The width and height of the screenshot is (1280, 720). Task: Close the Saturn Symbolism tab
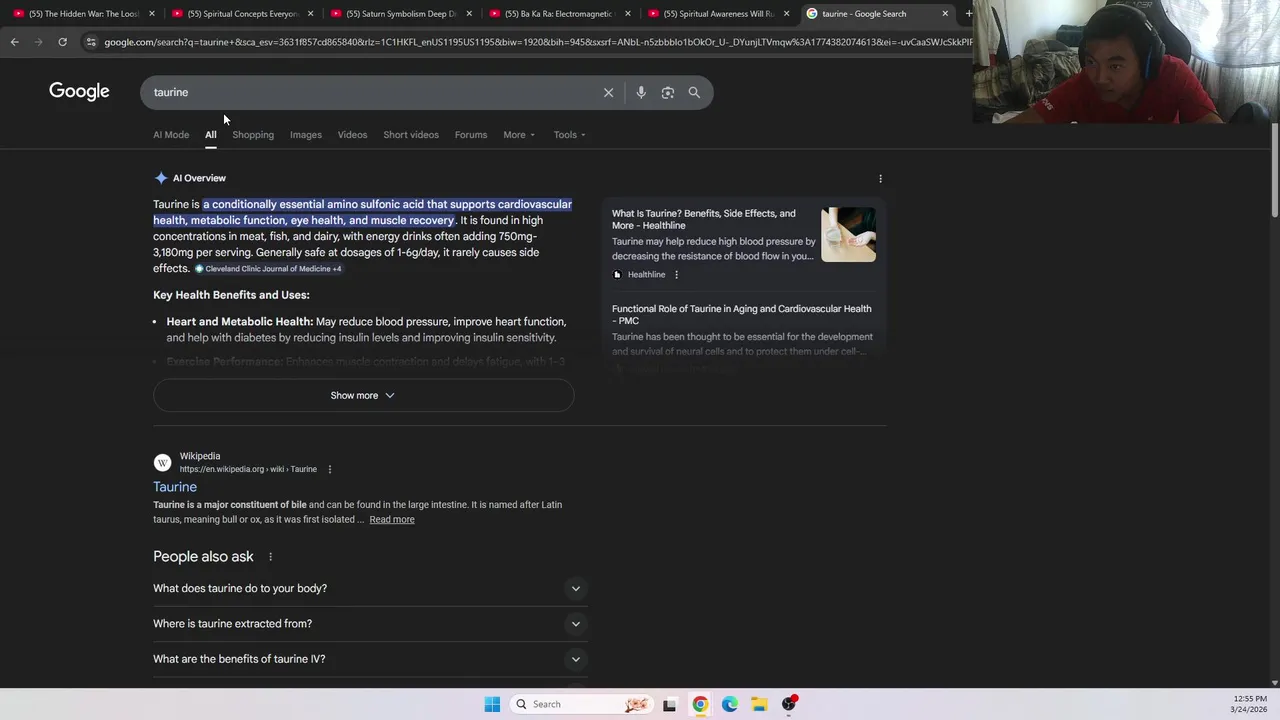[469, 13]
